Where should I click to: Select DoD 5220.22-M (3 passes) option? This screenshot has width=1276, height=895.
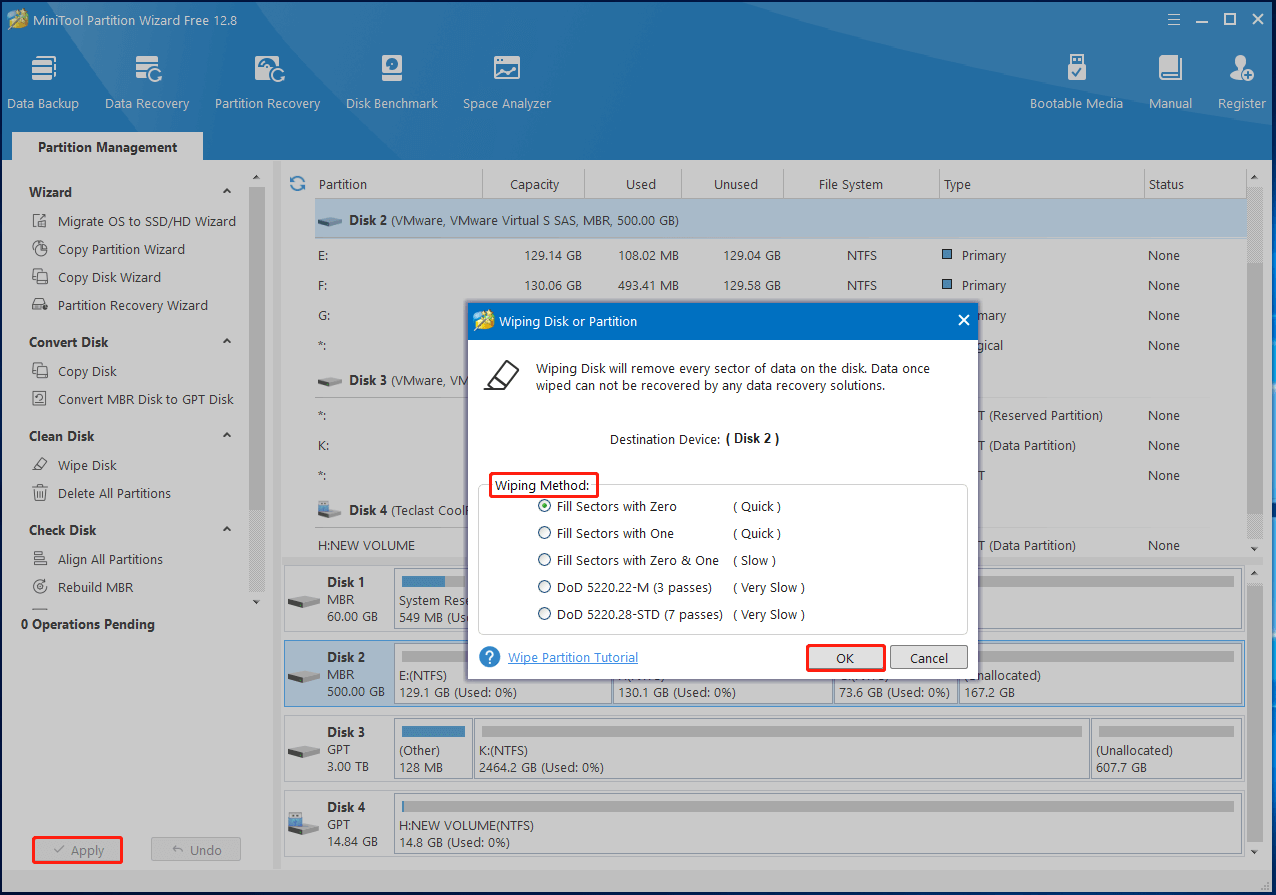[x=544, y=587]
